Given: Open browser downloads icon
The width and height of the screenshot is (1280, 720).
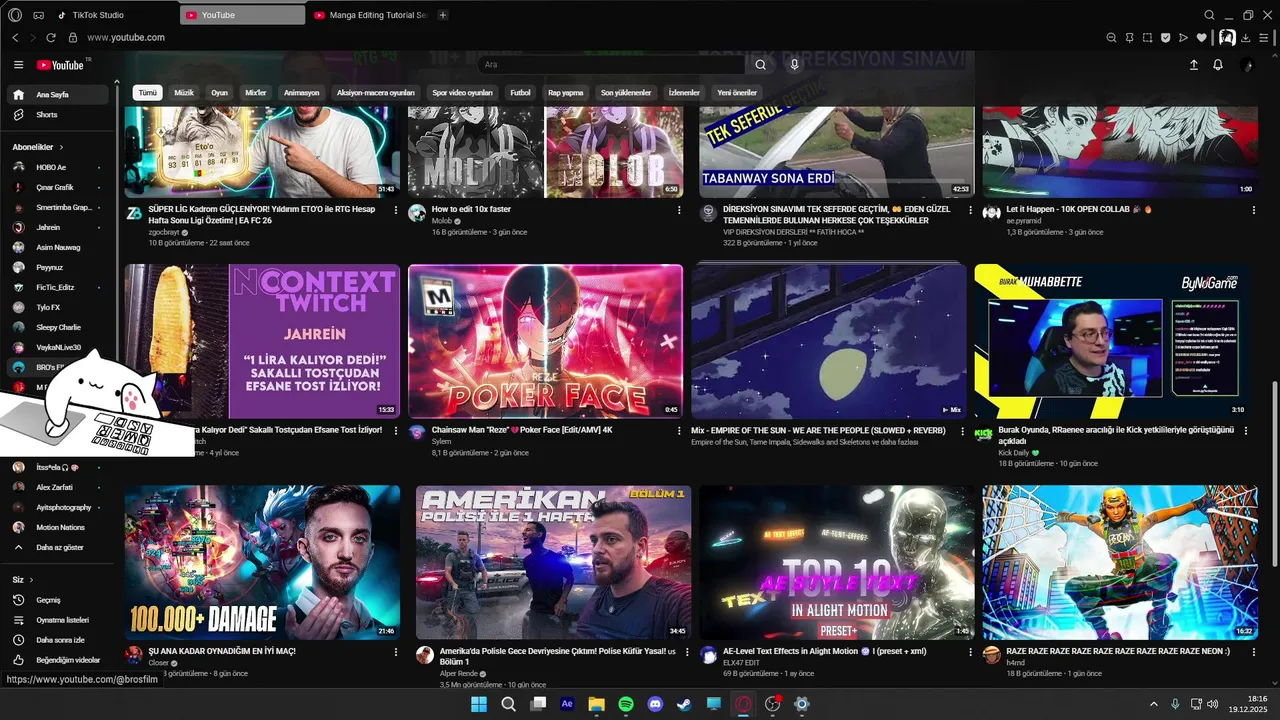Looking at the screenshot, I should [x=1246, y=38].
